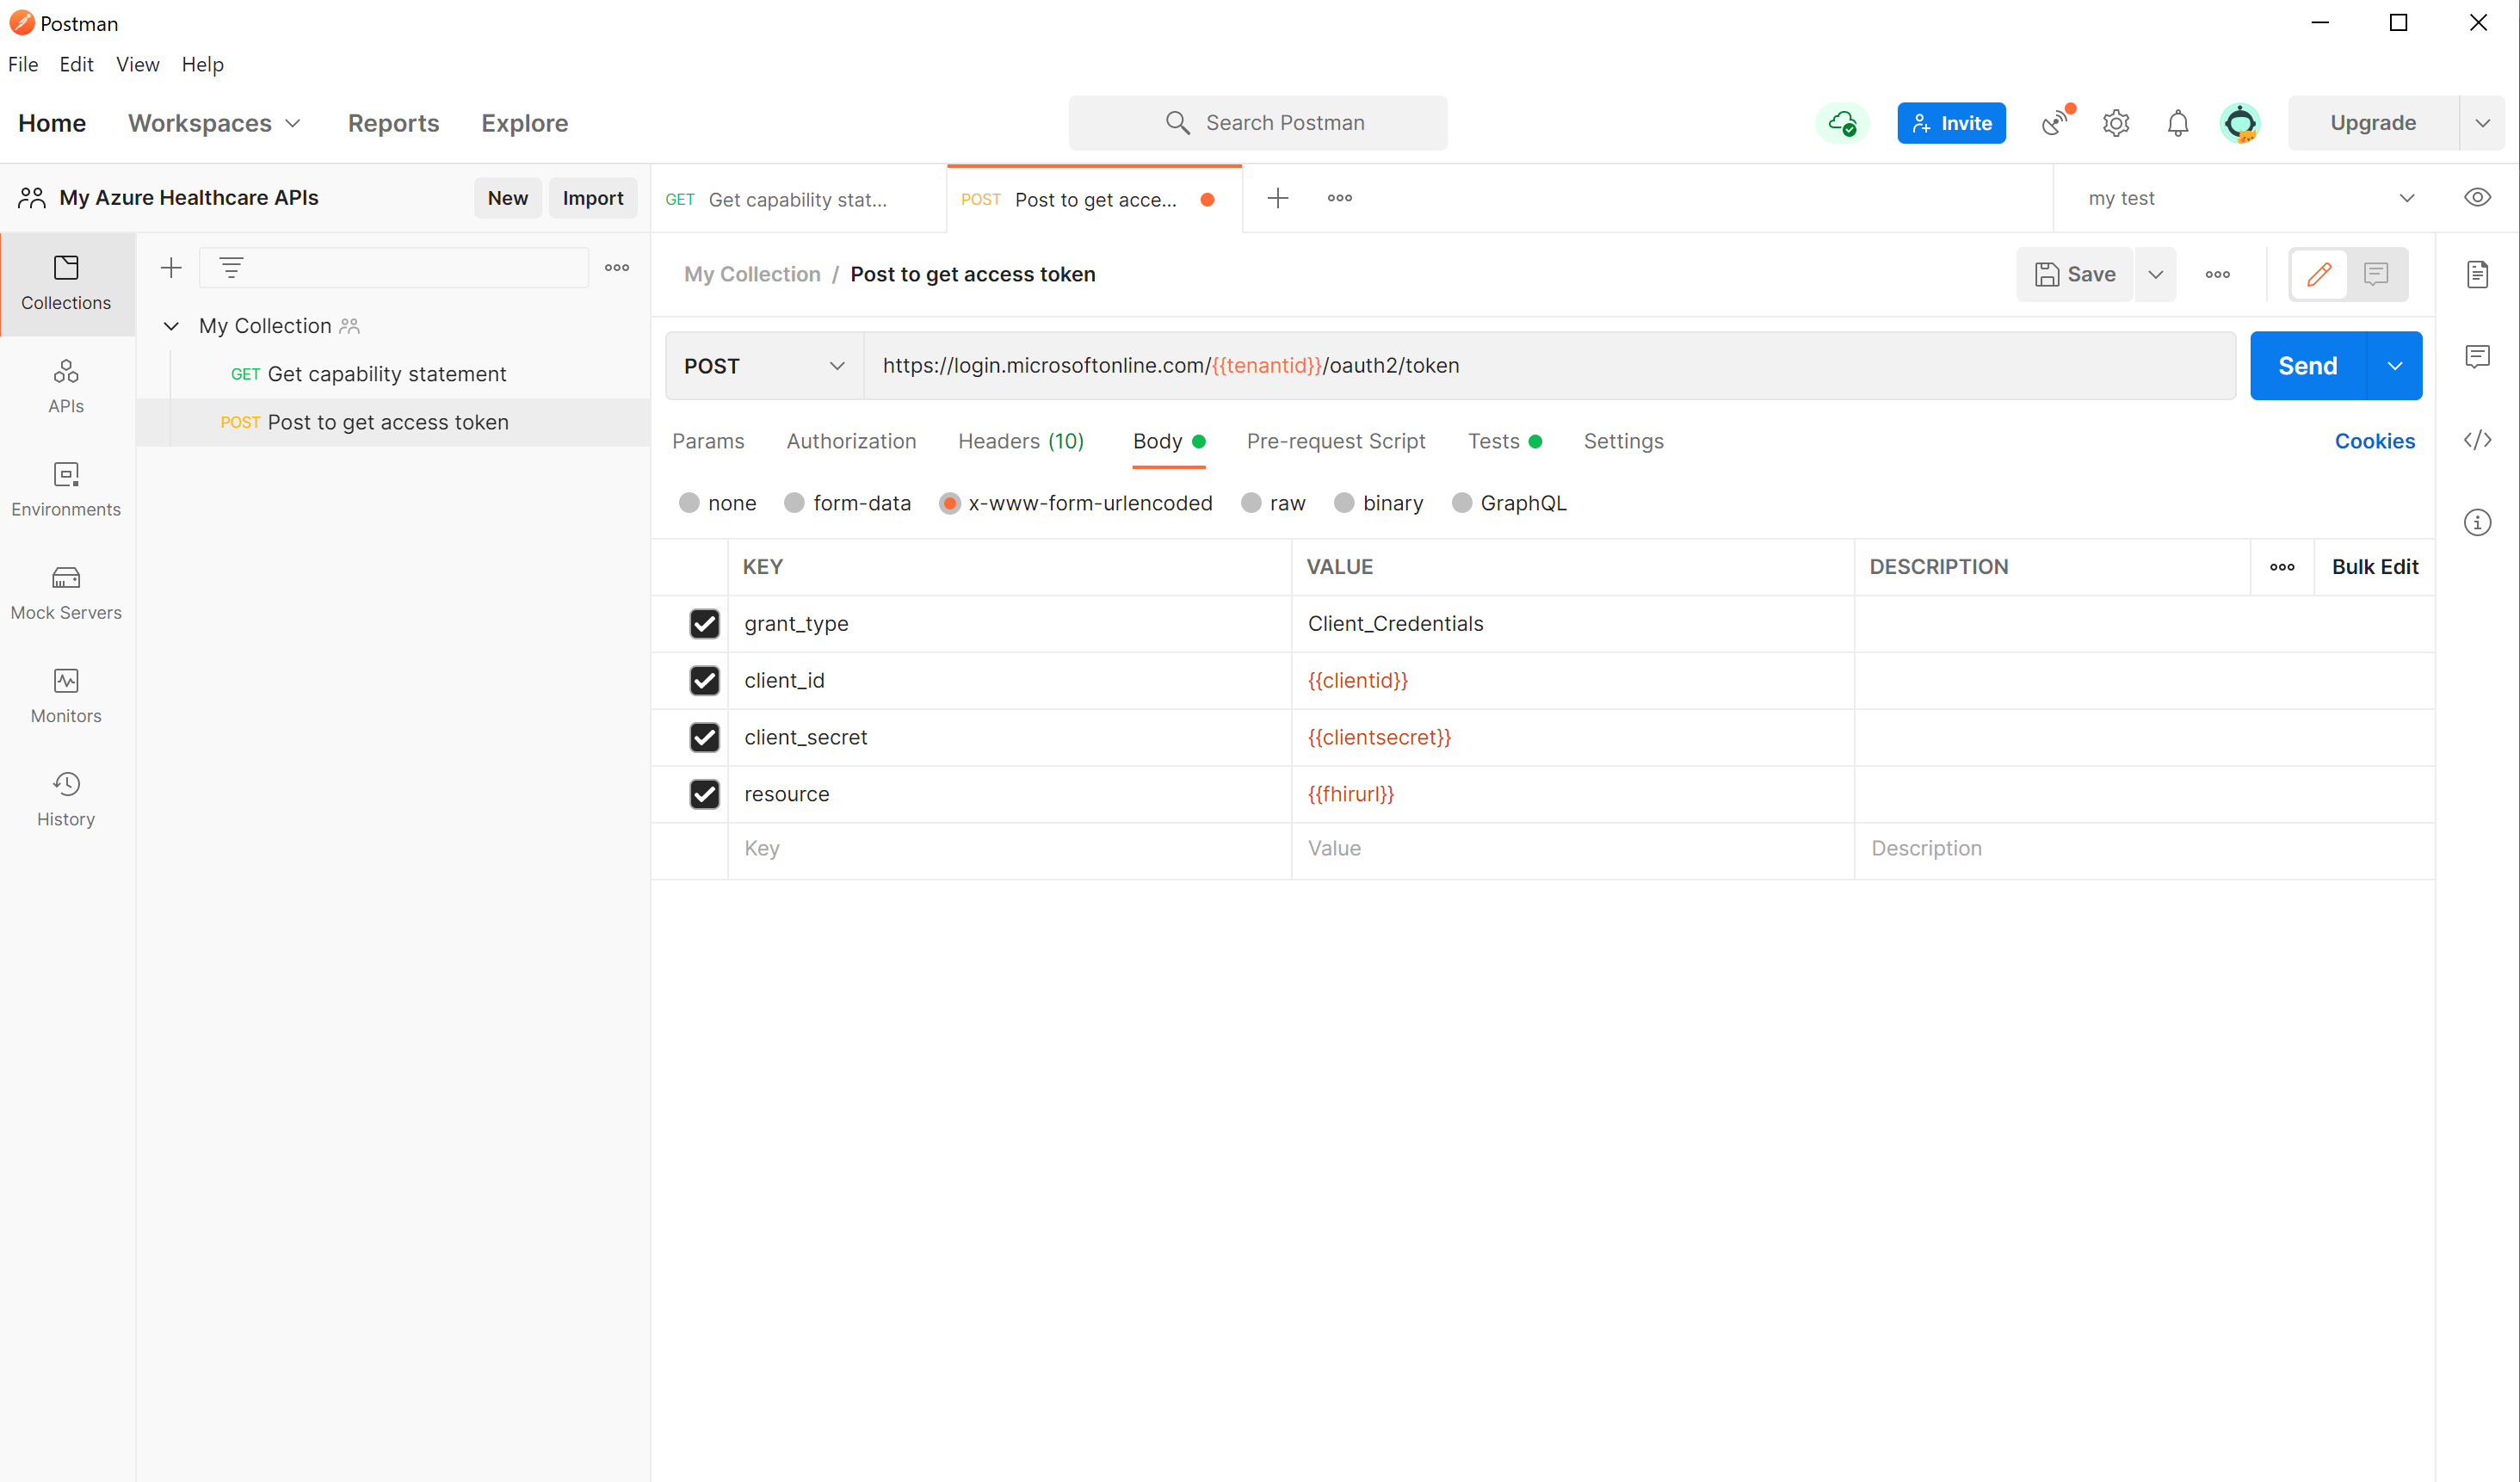Click the Invite button

click(1951, 123)
